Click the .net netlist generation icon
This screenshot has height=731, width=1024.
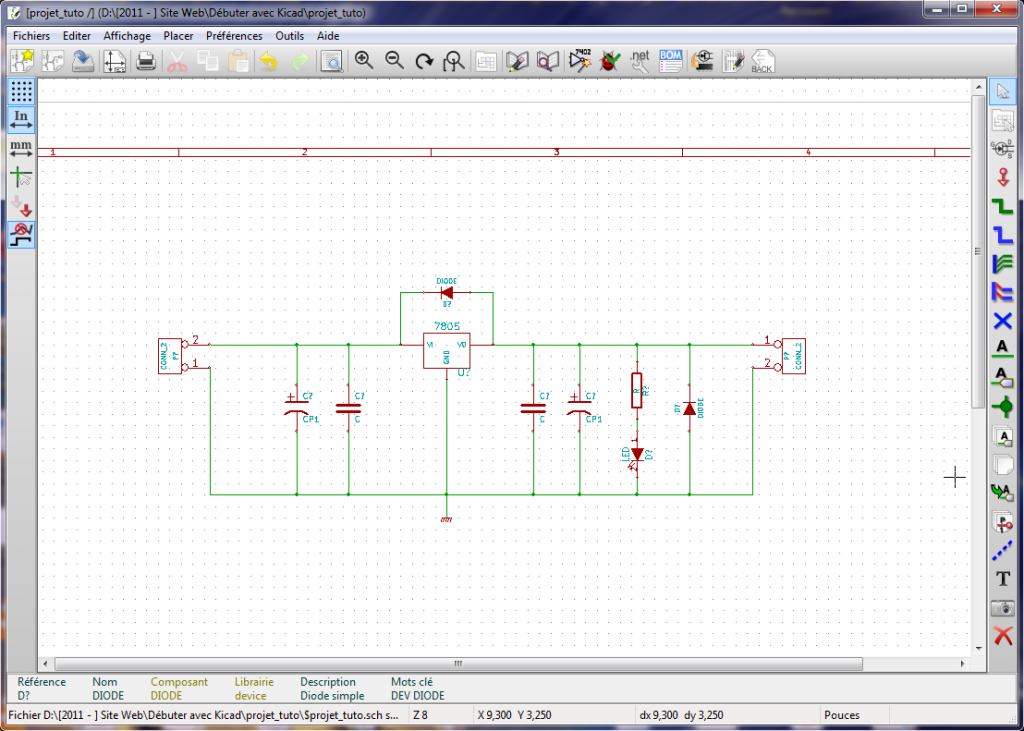pos(640,61)
